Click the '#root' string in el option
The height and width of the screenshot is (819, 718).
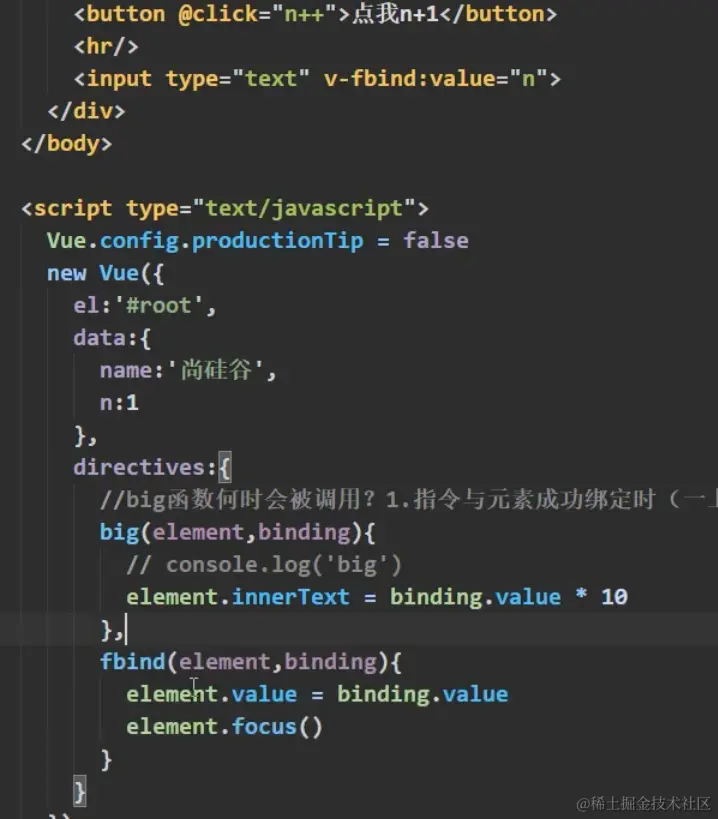(158, 306)
